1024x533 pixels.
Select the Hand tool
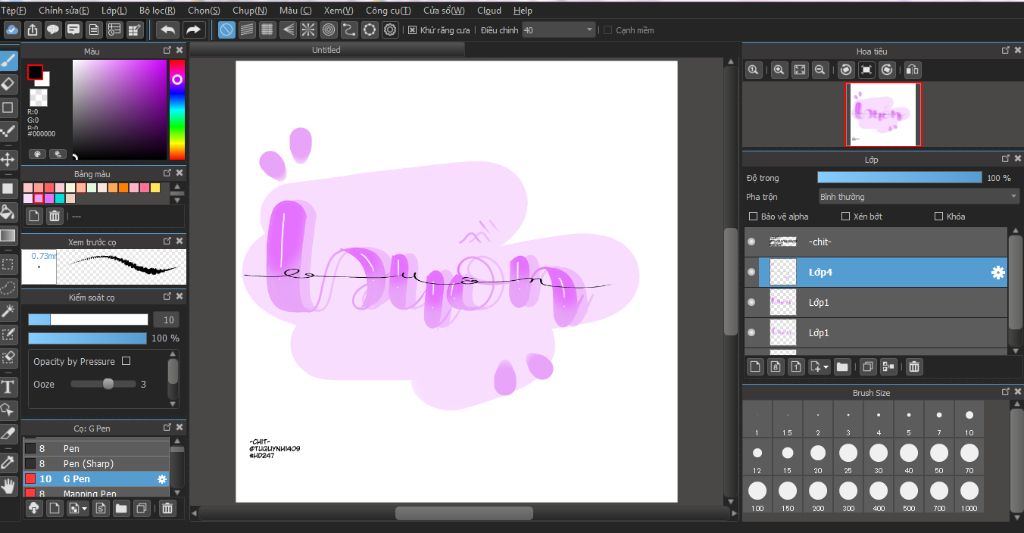point(8,486)
